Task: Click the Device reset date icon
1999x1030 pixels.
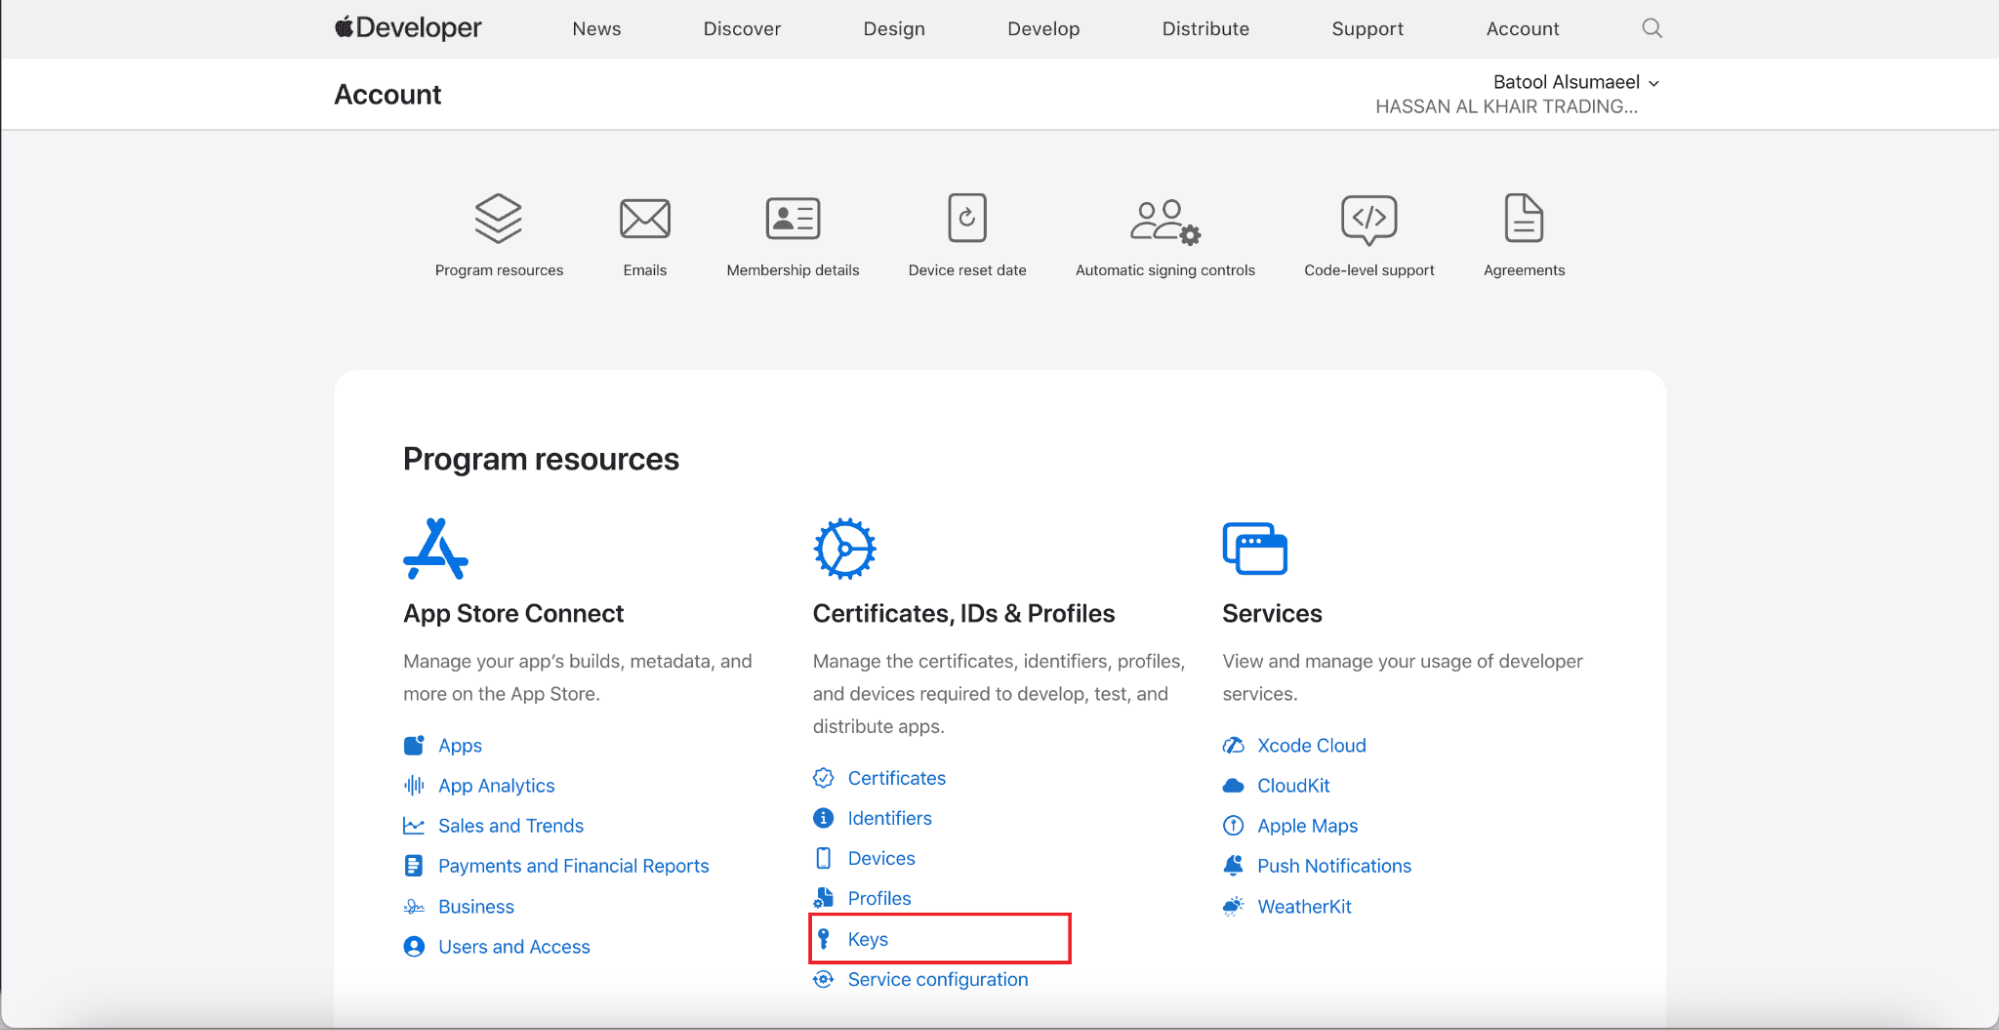Action: [966, 218]
